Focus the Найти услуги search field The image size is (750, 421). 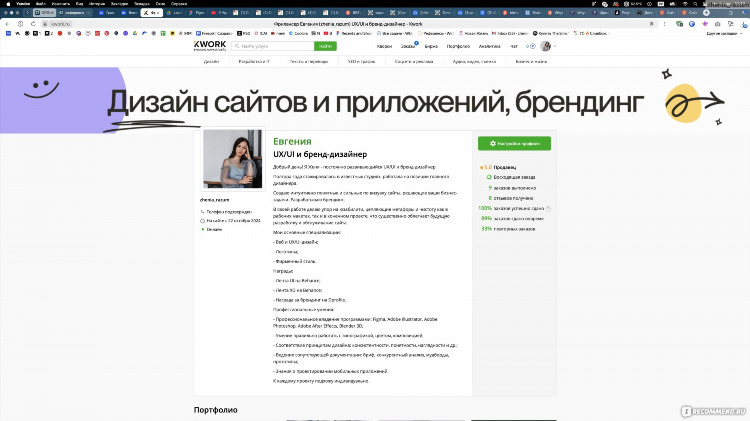tap(273, 46)
